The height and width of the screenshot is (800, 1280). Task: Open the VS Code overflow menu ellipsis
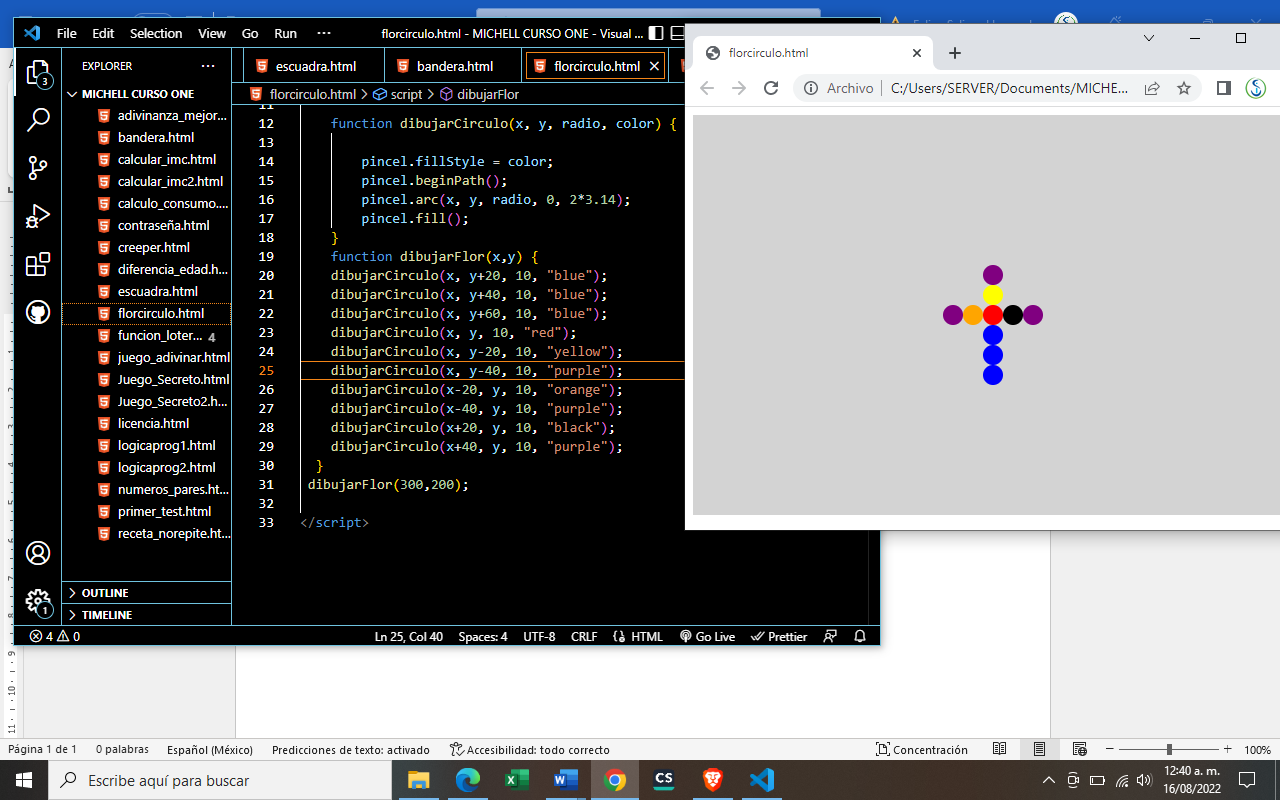tap(323, 33)
